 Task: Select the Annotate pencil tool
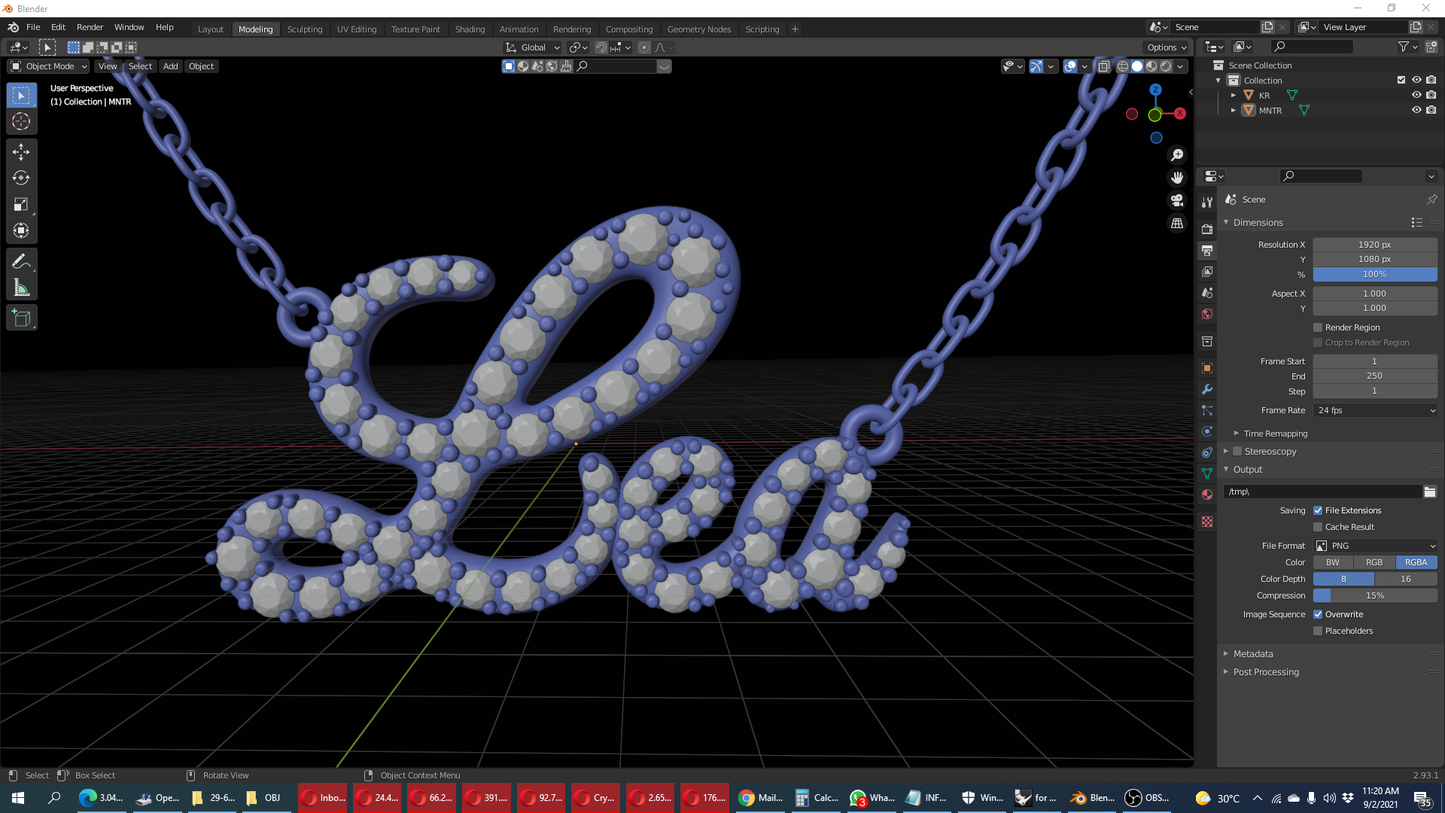click(21, 262)
